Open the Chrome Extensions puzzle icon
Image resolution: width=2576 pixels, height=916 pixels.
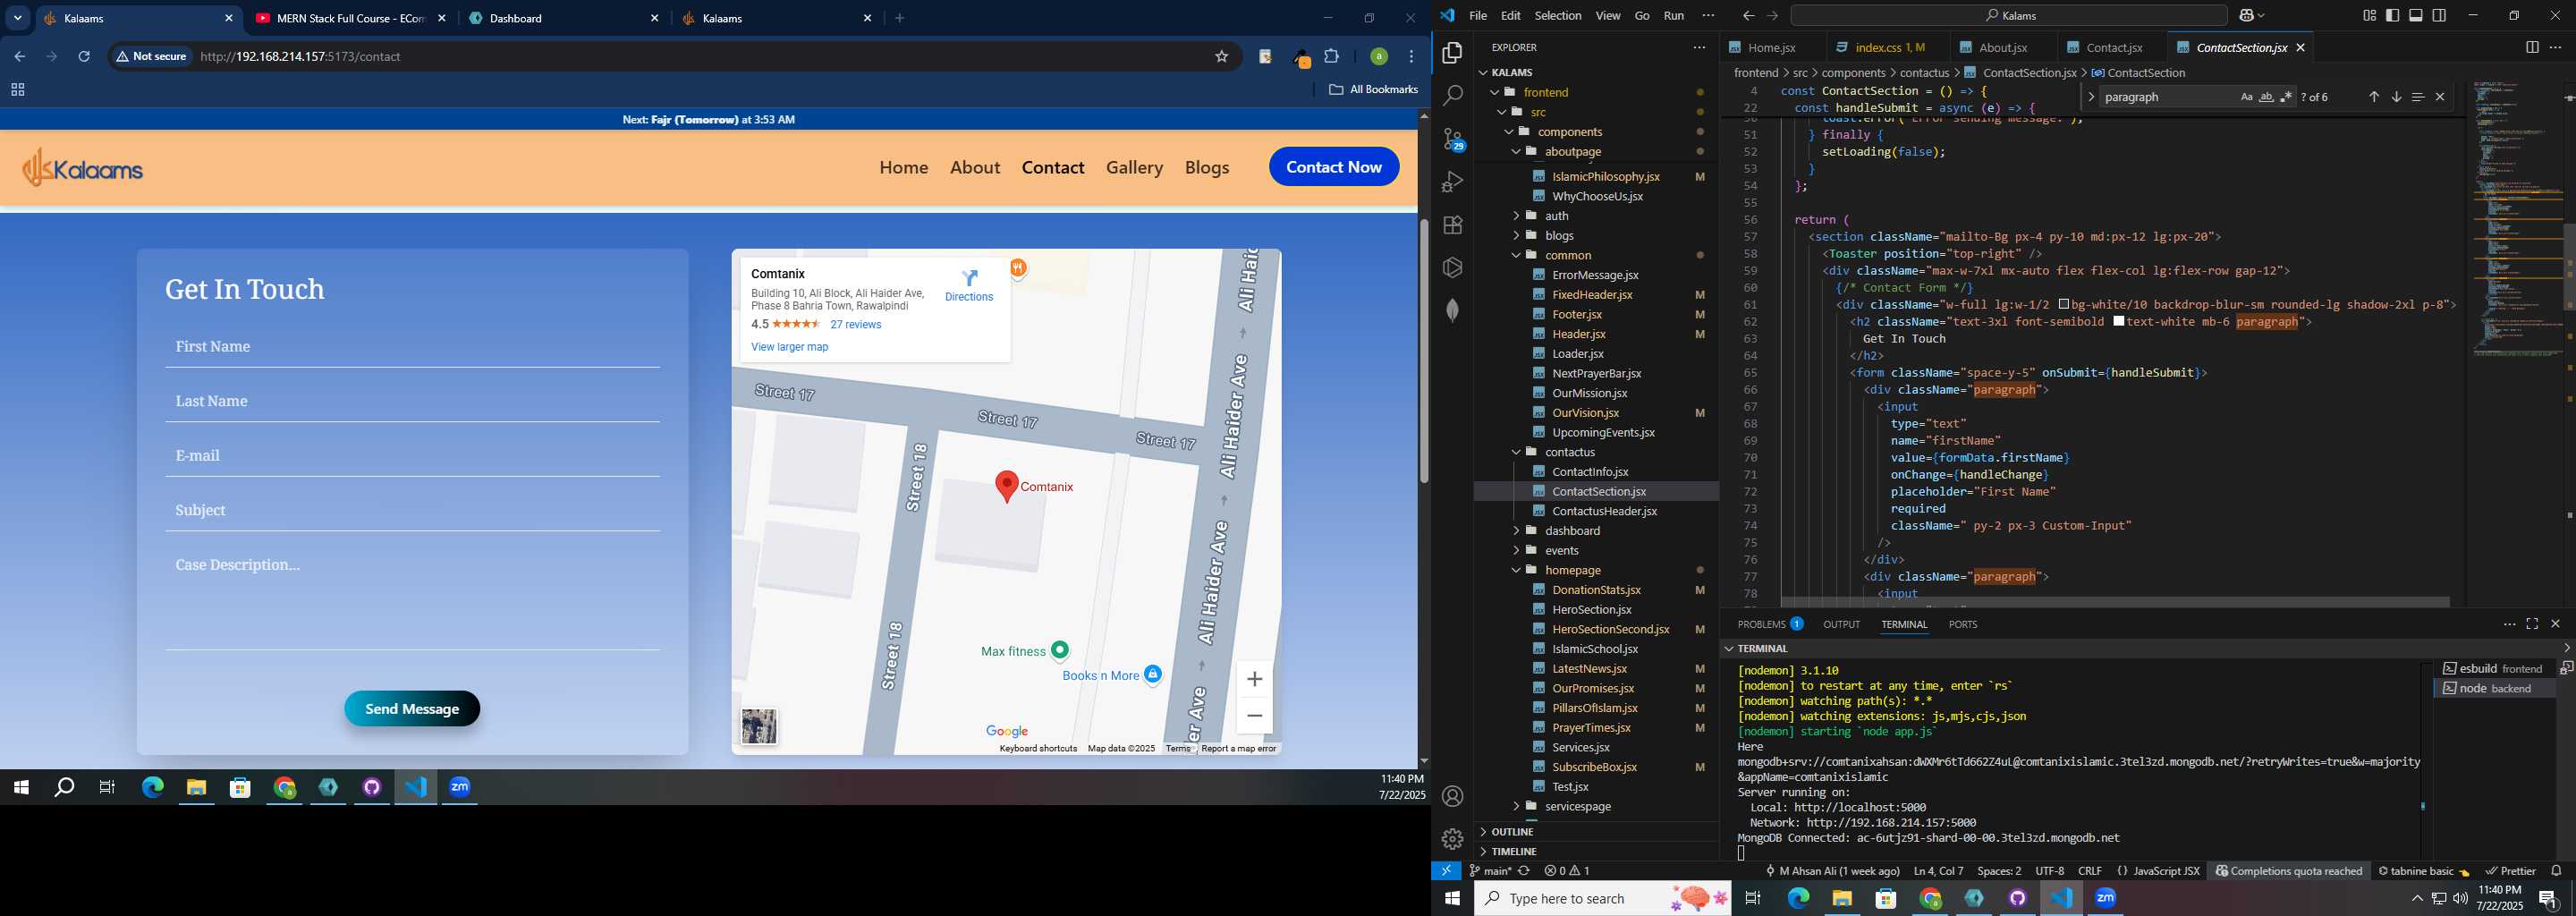point(1332,57)
